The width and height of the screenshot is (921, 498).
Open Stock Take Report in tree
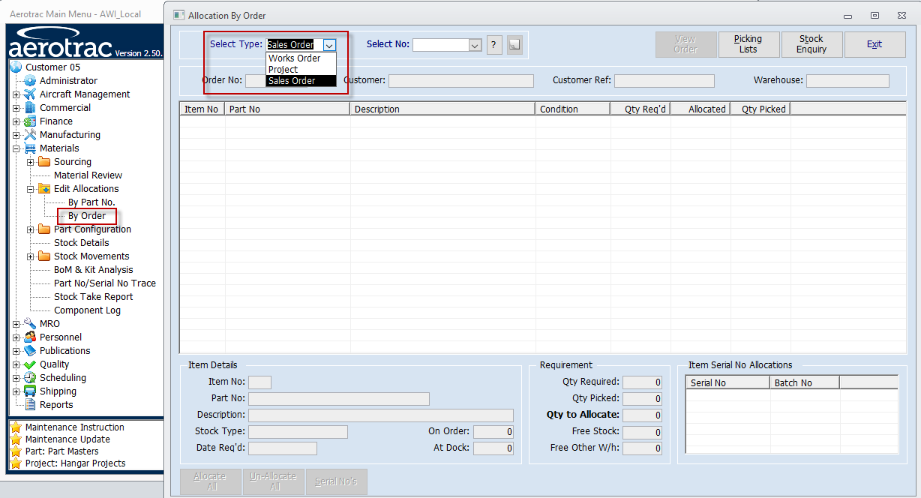click(x=93, y=297)
